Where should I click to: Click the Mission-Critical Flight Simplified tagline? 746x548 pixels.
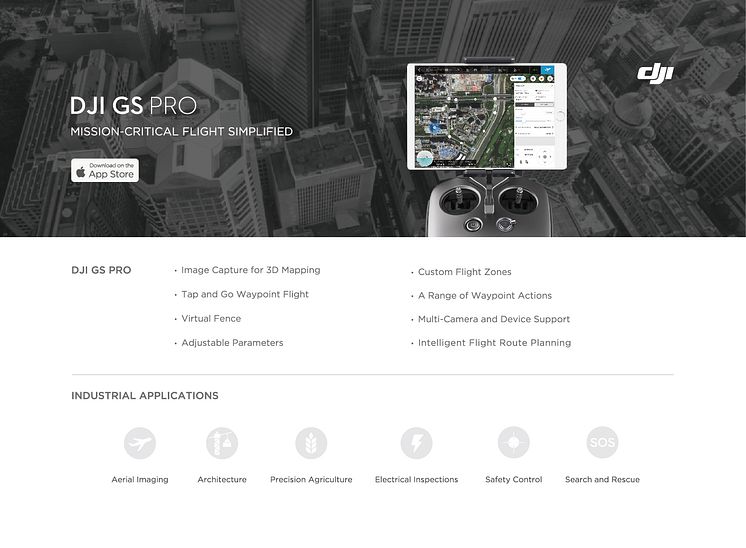[x=182, y=132]
